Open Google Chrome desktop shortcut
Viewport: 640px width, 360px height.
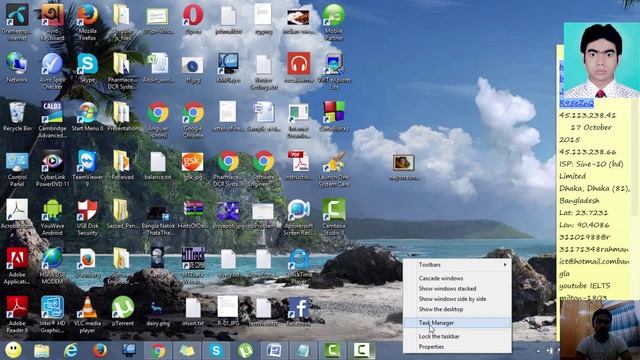(193, 120)
